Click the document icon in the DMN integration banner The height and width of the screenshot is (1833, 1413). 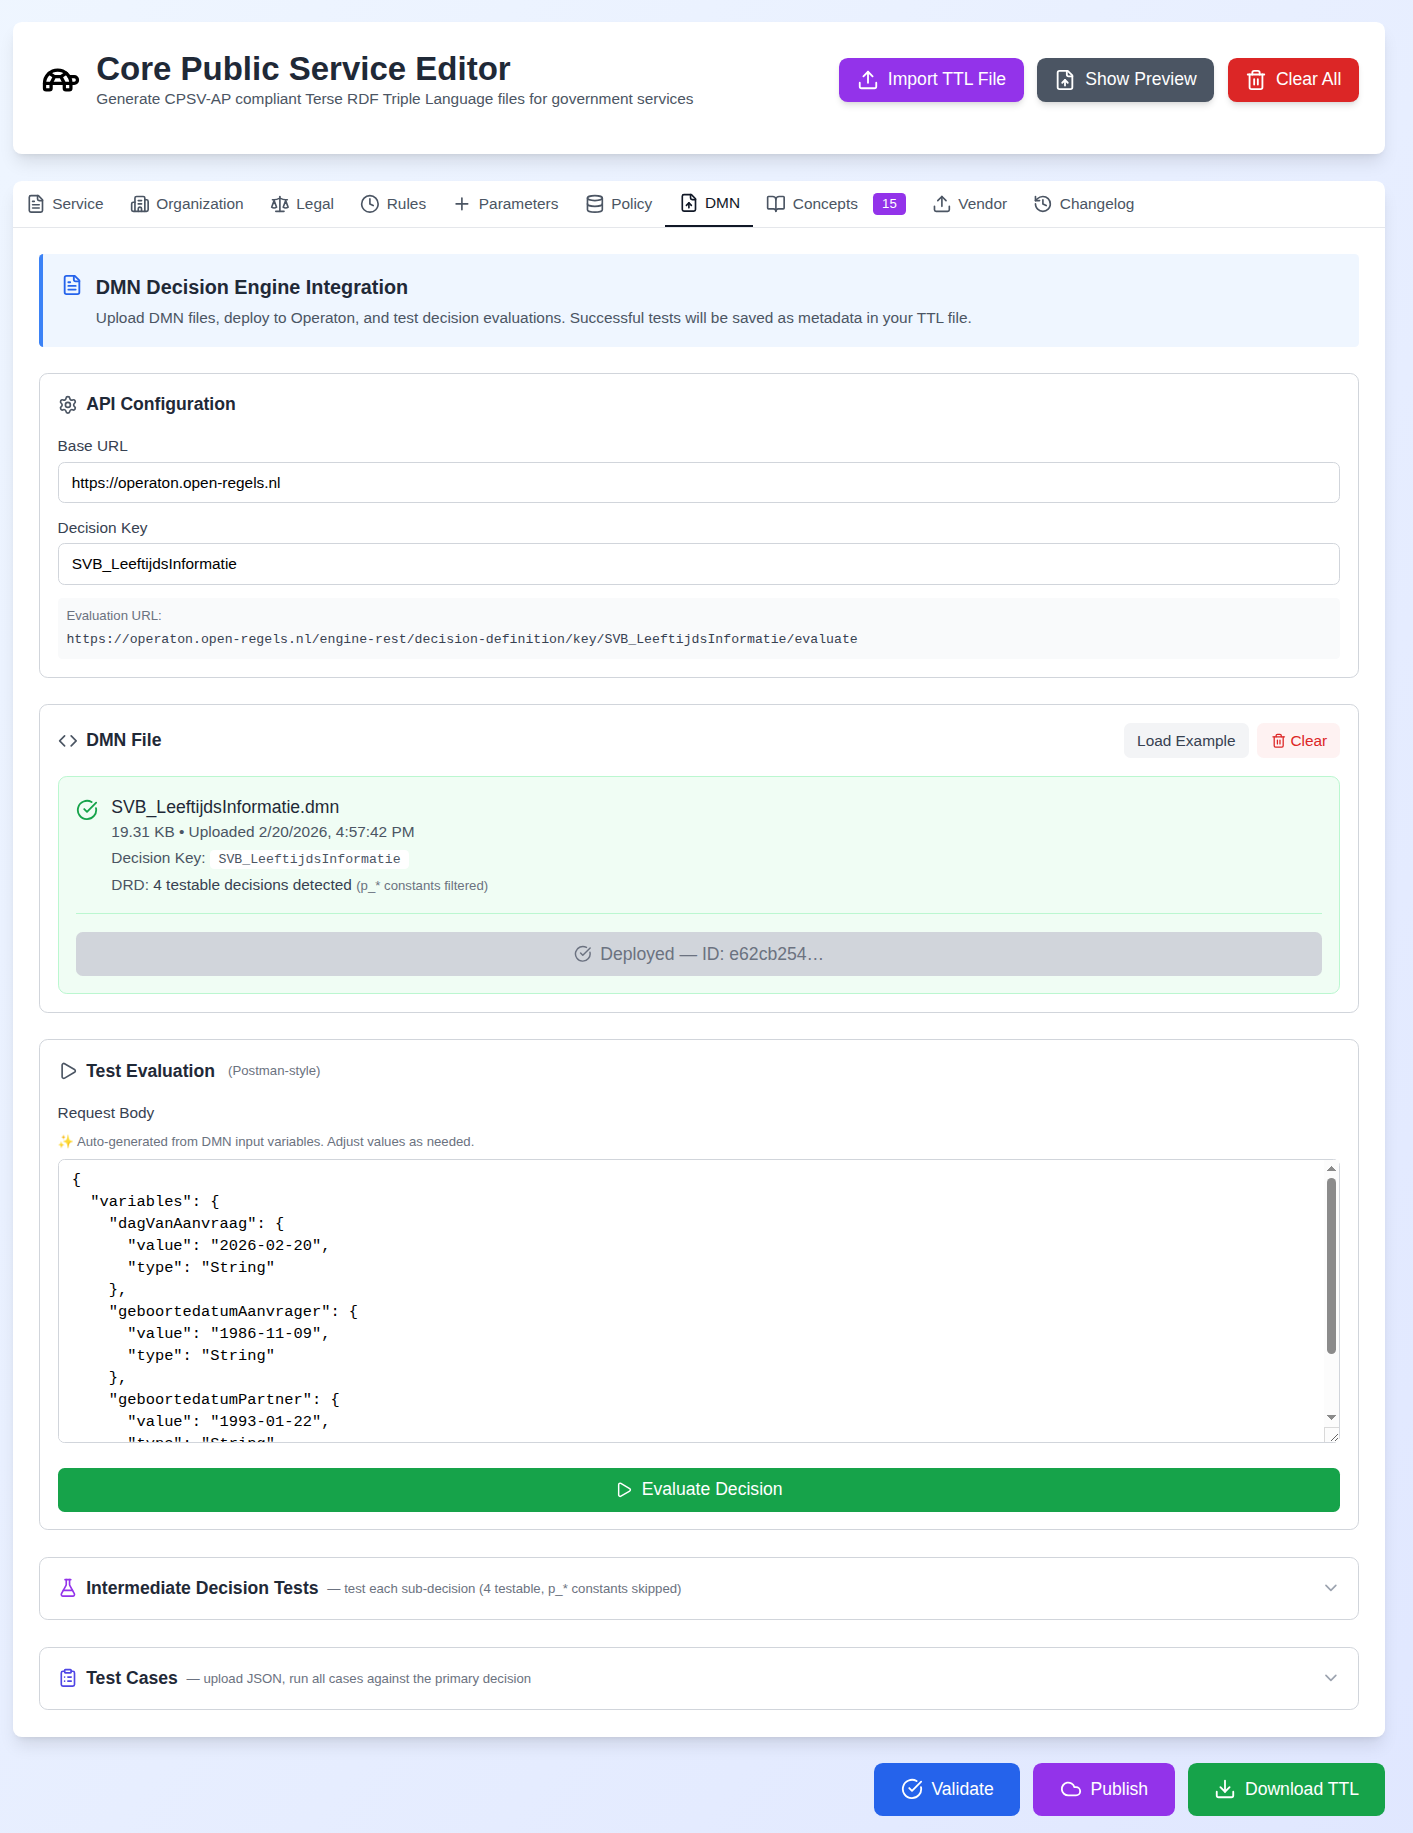pos(71,285)
